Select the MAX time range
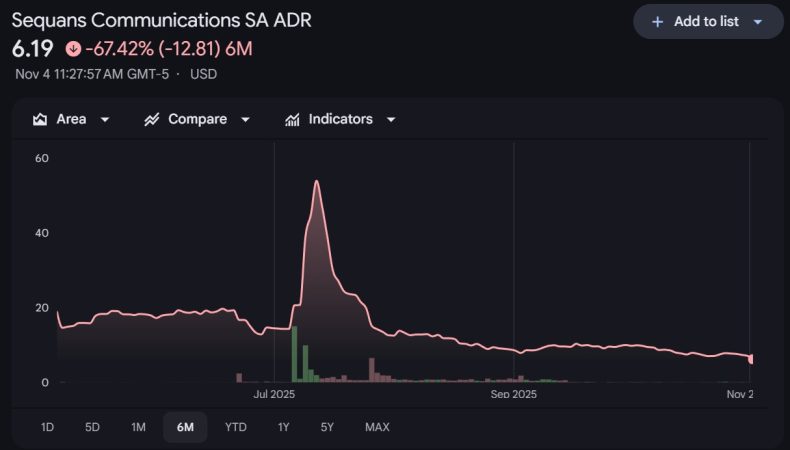The height and width of the screenshot is (450, 790). coord(377,427)
